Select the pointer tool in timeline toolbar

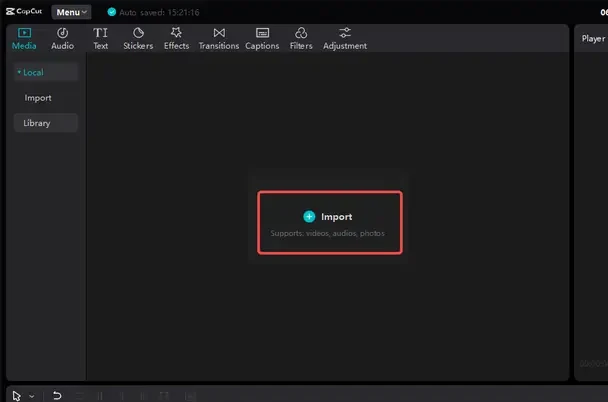click(x=16, y=396)
